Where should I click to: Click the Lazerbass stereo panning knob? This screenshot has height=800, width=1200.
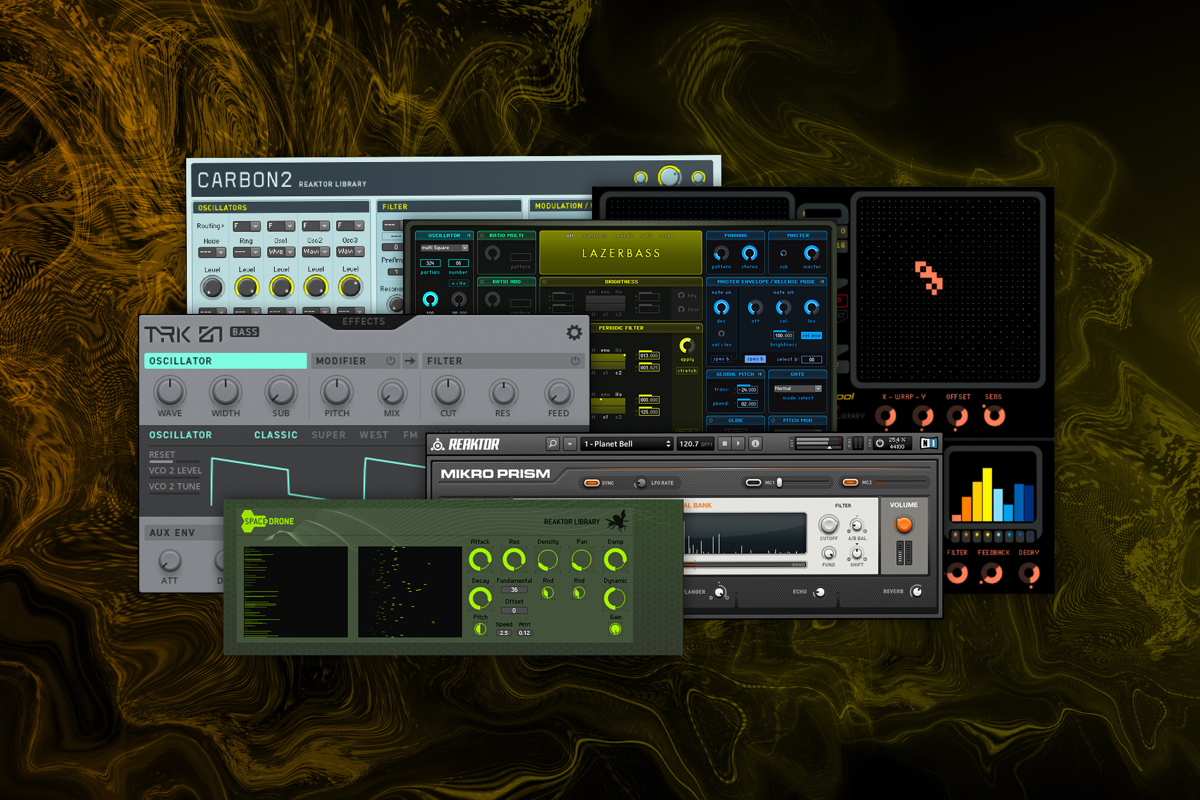(x=749, y=253)
